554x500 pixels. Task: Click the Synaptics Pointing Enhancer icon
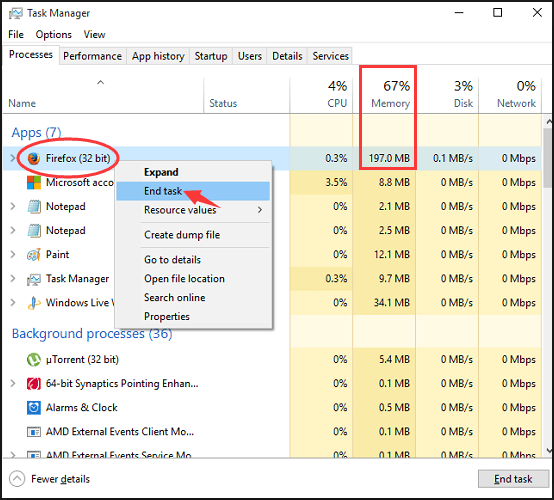click(x=34, y=384)
